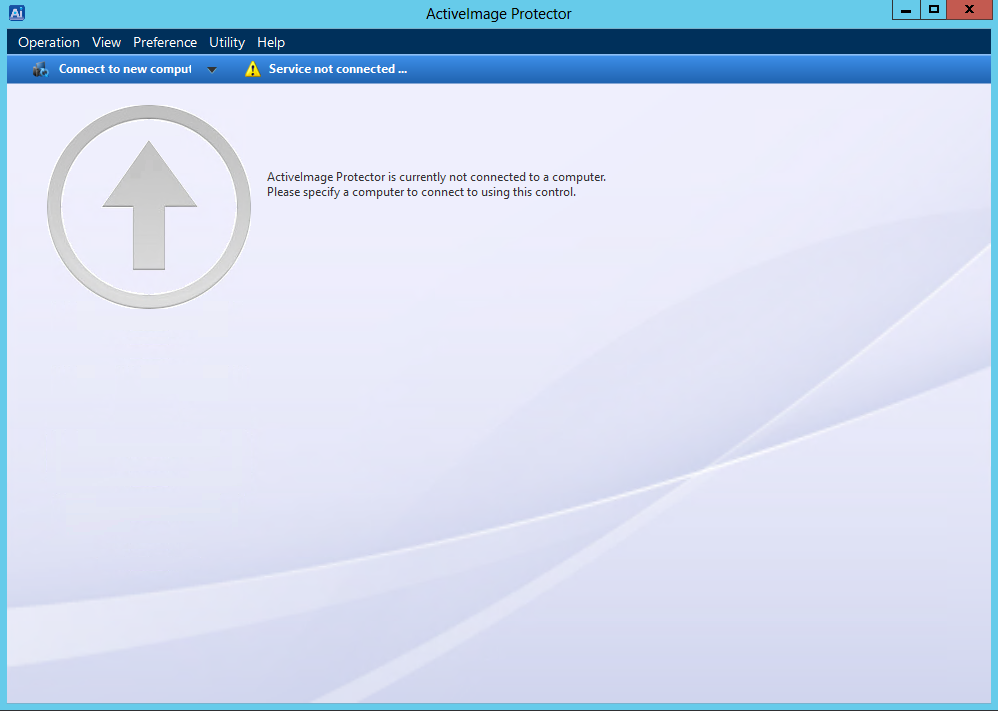Click the Service not connected status label
Image resolution: width=998 pixels, height=711 pixels.
click(338, 69)
